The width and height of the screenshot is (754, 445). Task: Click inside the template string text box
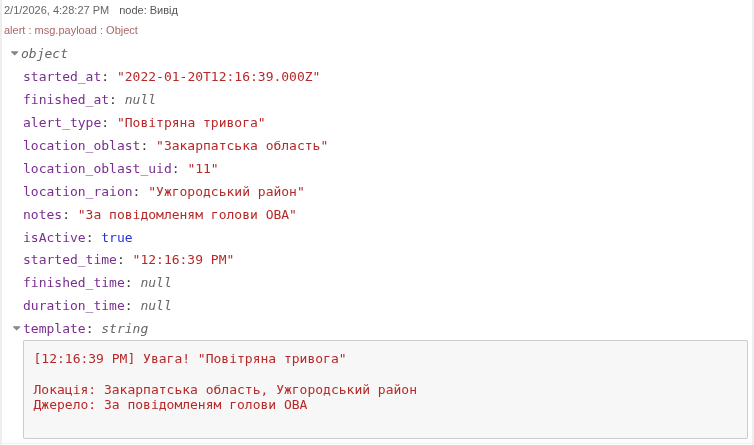click(x=385, y=389)
